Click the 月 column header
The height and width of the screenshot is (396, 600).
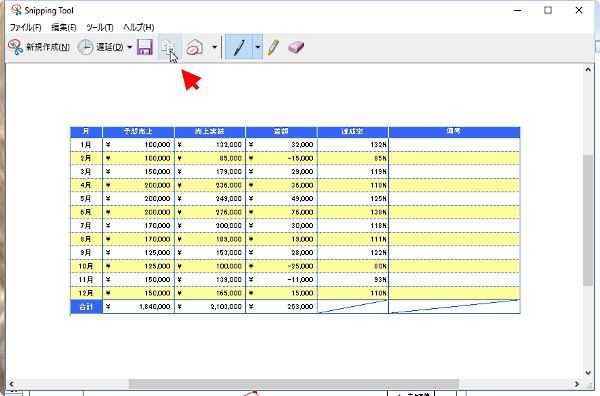point(86,132)
